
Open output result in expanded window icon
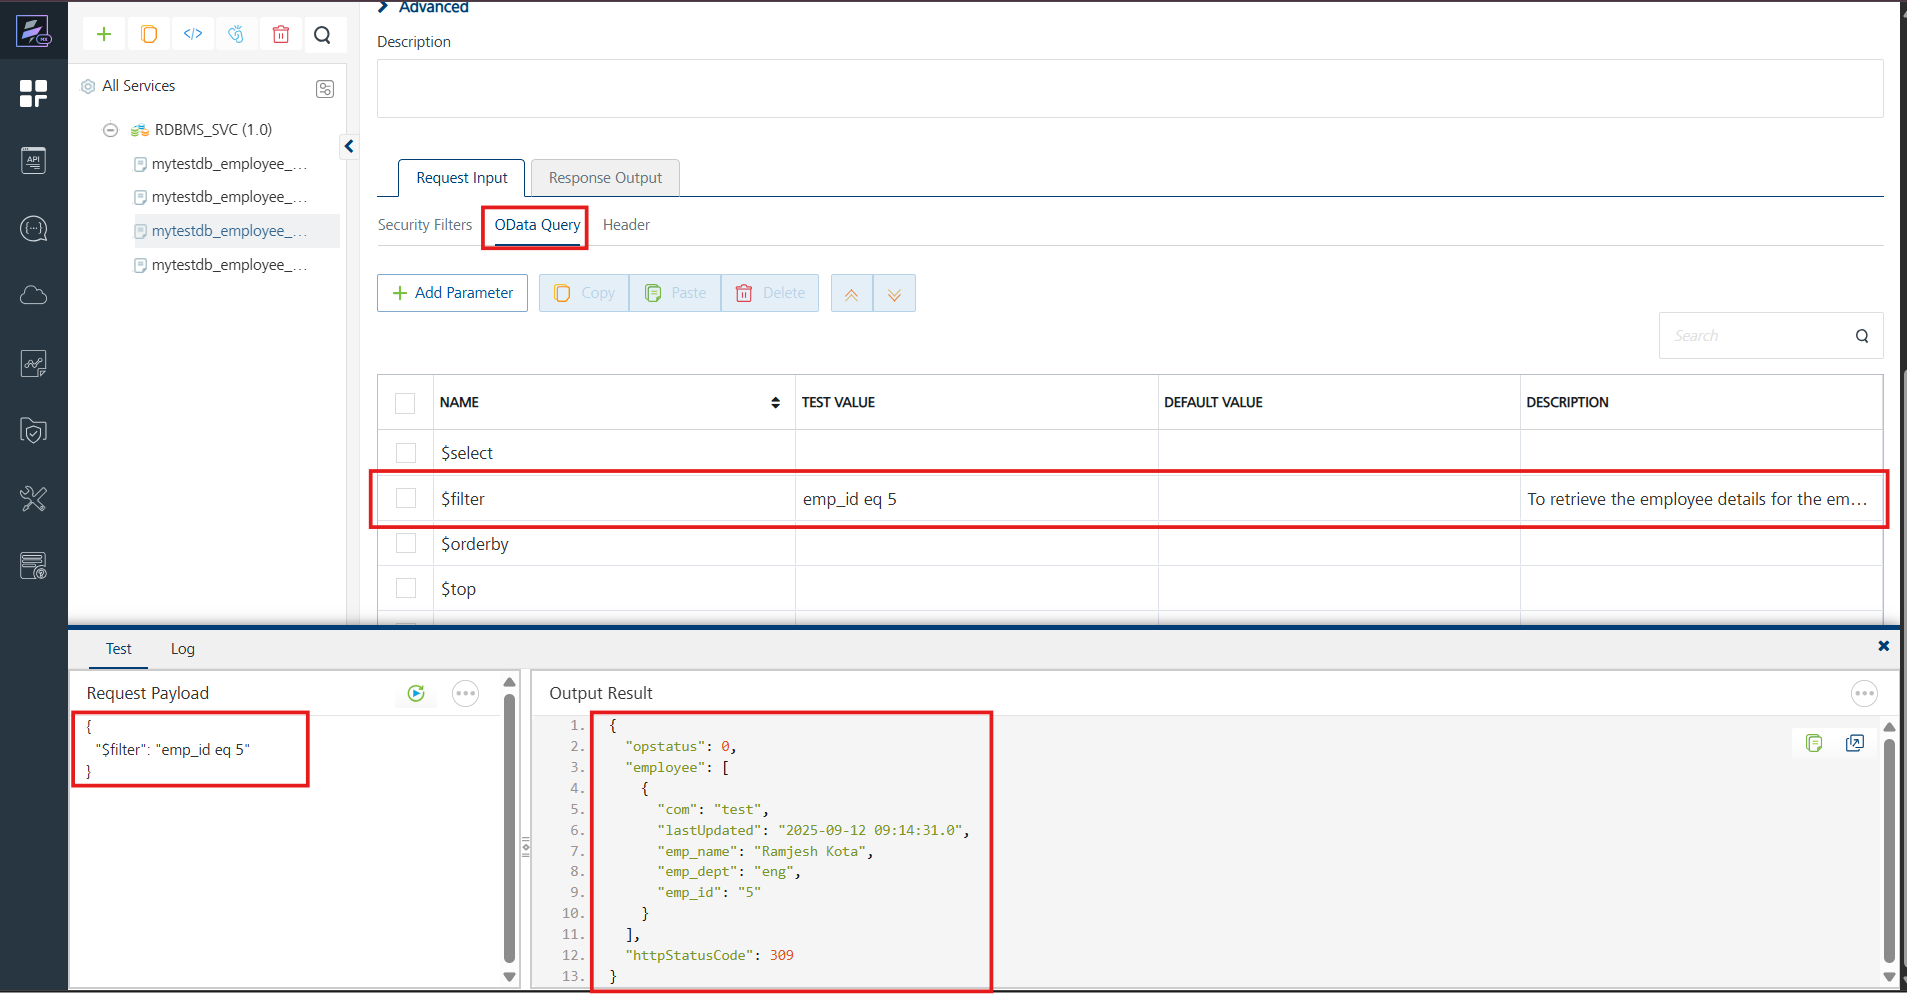coord(1855,743)
